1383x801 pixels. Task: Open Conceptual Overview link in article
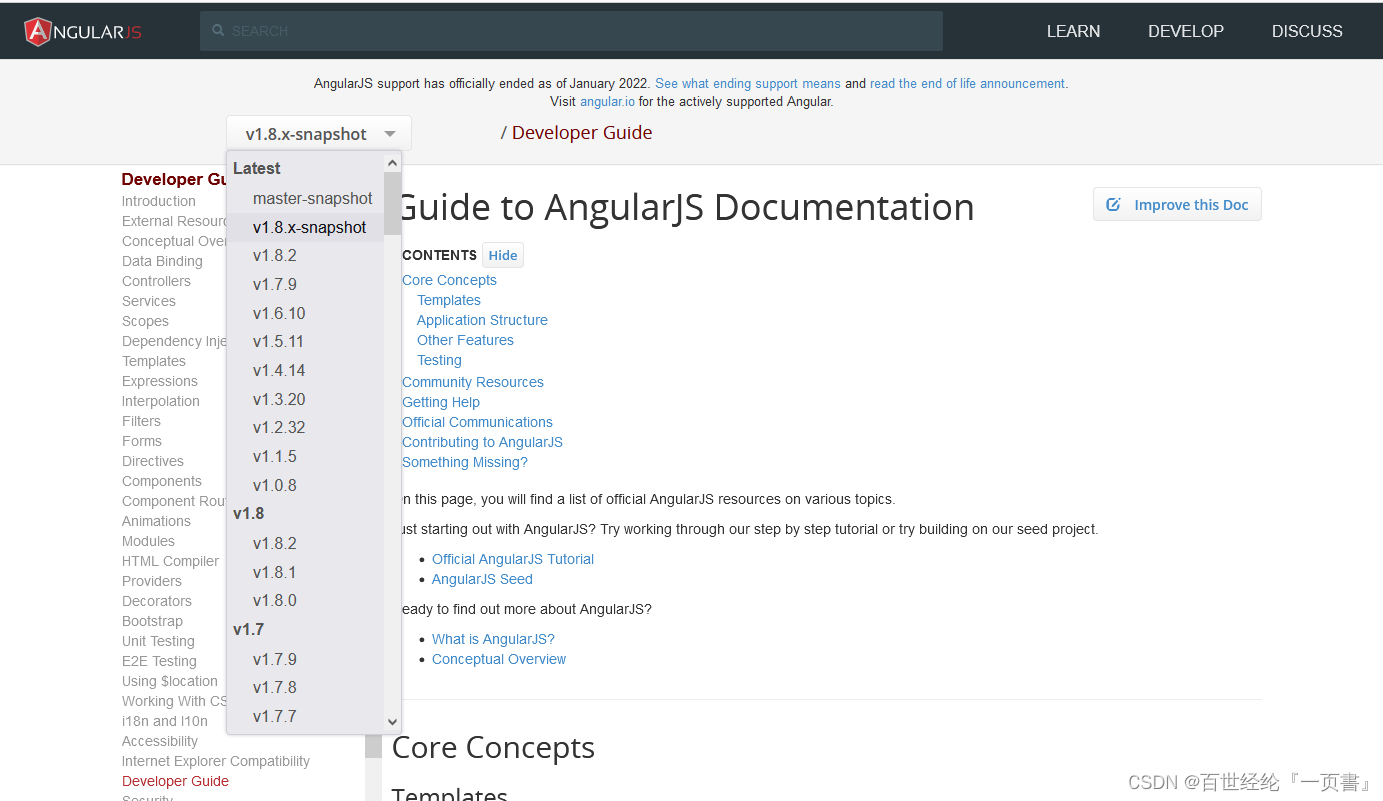[x=499, y=659]
